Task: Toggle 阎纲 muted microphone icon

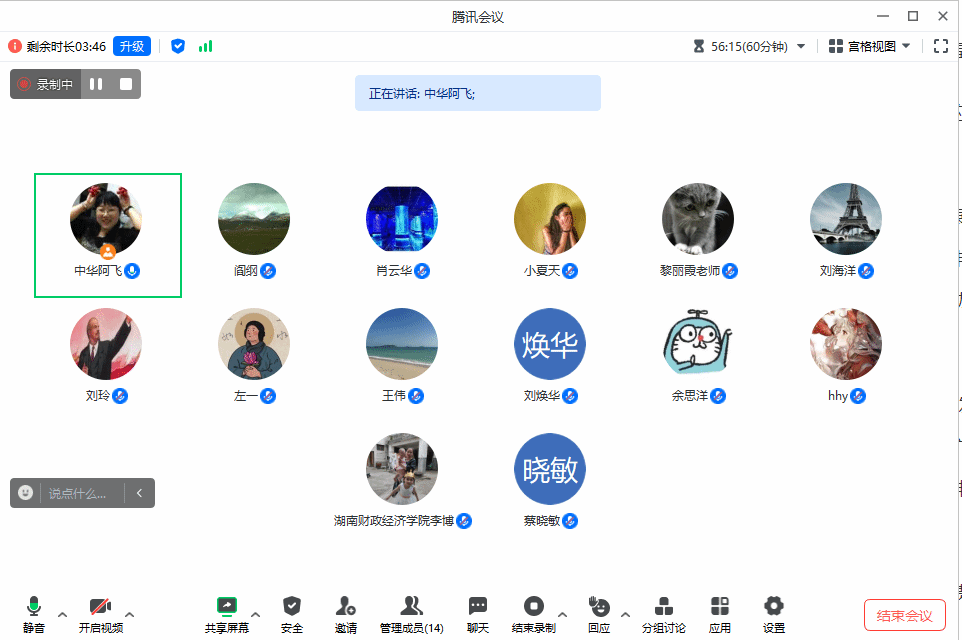Action: pos(268,271)
